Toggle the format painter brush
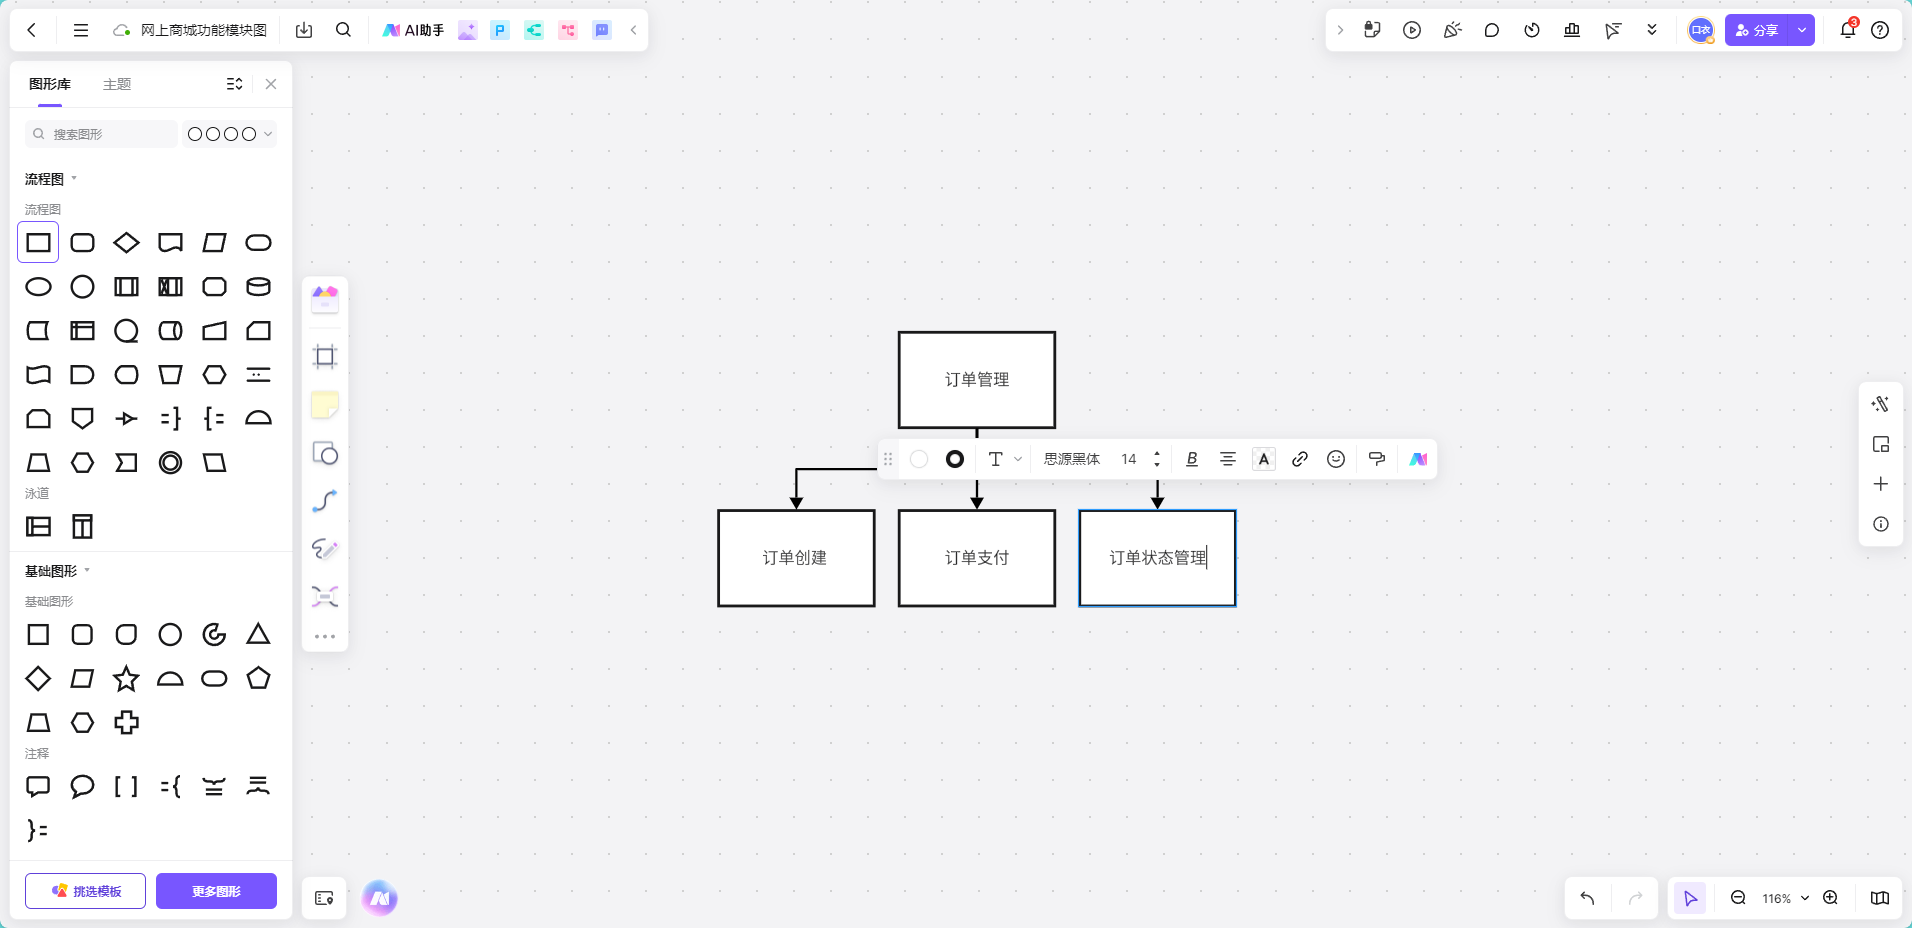 tap(1377, 459)
